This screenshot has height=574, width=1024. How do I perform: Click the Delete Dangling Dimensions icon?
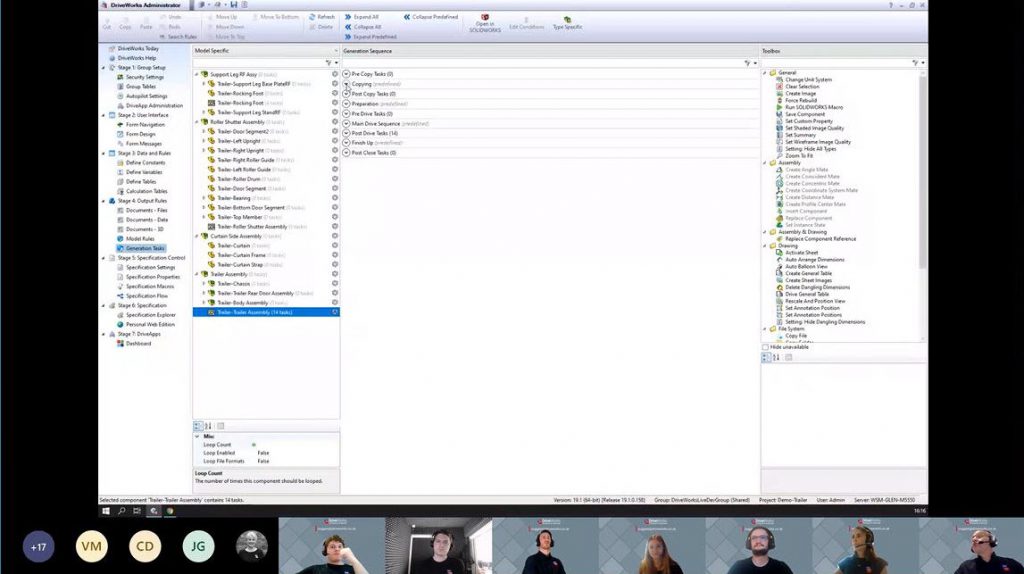779,287
